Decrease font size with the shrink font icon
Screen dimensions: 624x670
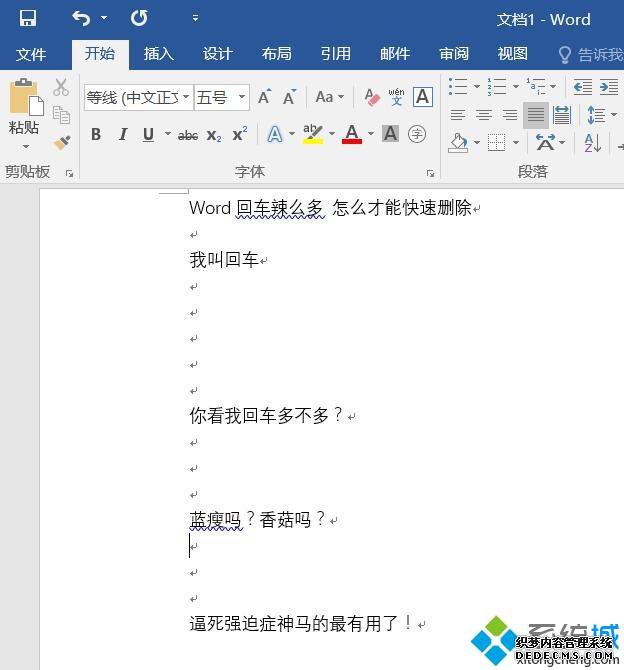(x=290, y=97)
